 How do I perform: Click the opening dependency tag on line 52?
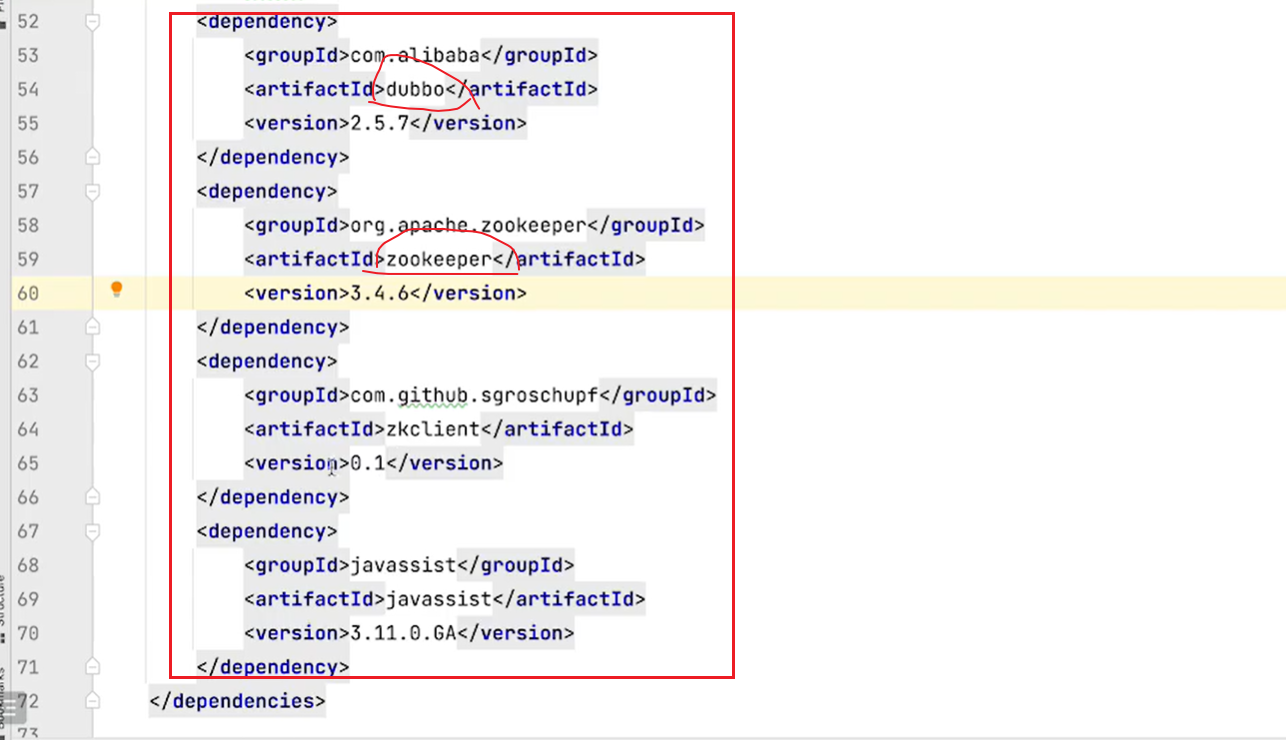(267, 21)
